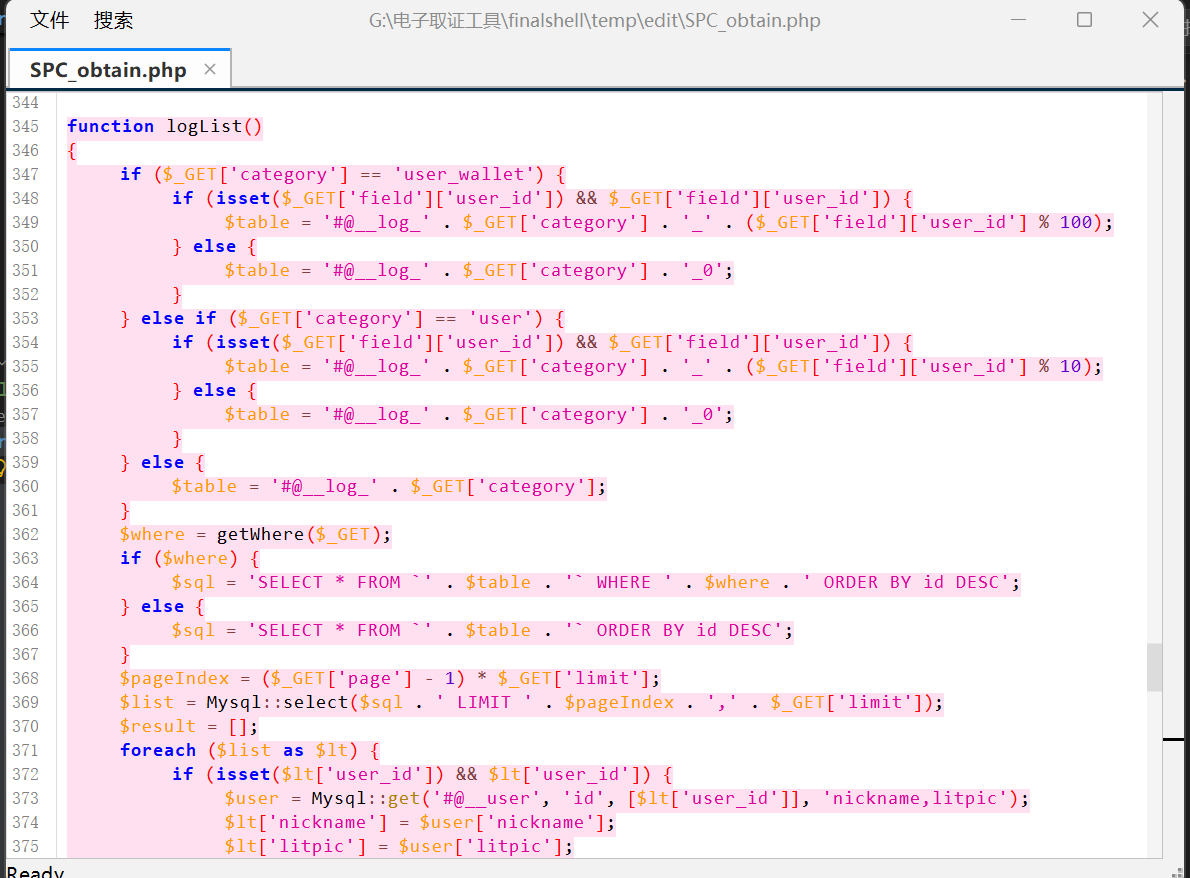Select the SPC_obtain.php tab

(108, 70)
